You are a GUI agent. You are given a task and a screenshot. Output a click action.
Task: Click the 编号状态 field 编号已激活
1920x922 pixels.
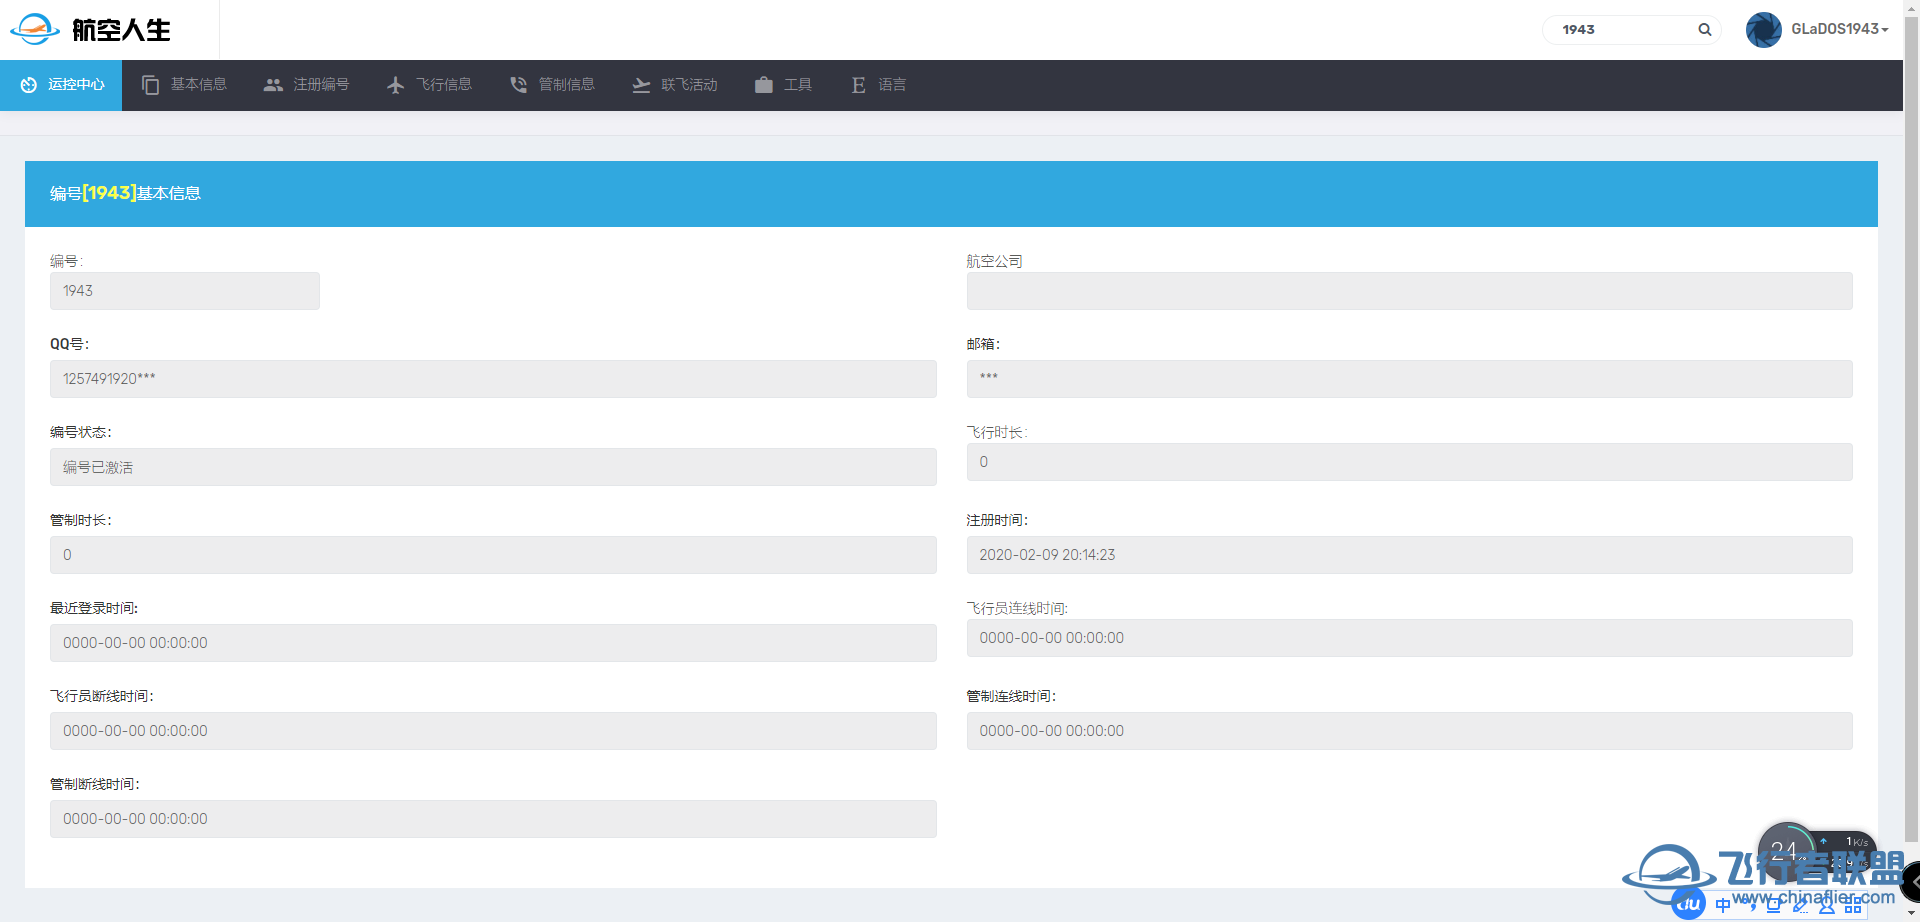(493, 467)
